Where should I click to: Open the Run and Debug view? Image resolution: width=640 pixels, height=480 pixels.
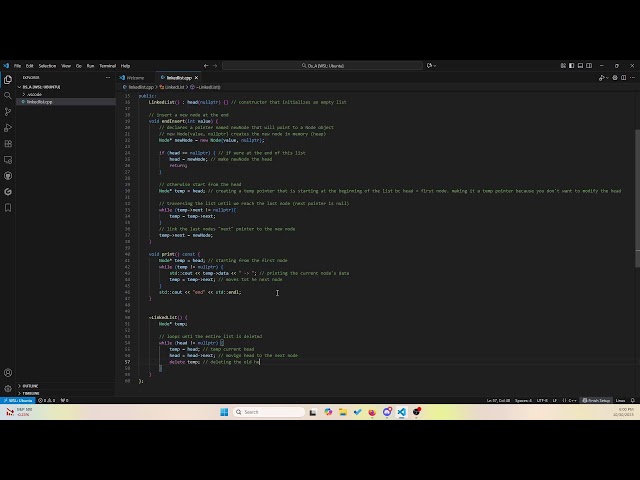coord(8,128)
